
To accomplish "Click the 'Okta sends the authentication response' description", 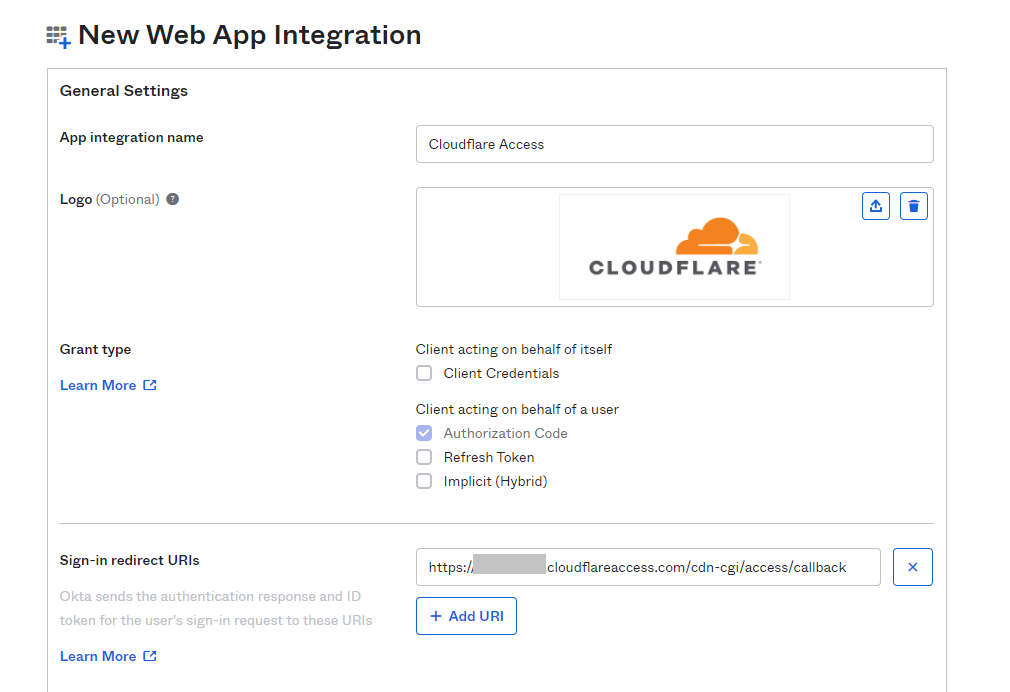I will click(216, 608).
